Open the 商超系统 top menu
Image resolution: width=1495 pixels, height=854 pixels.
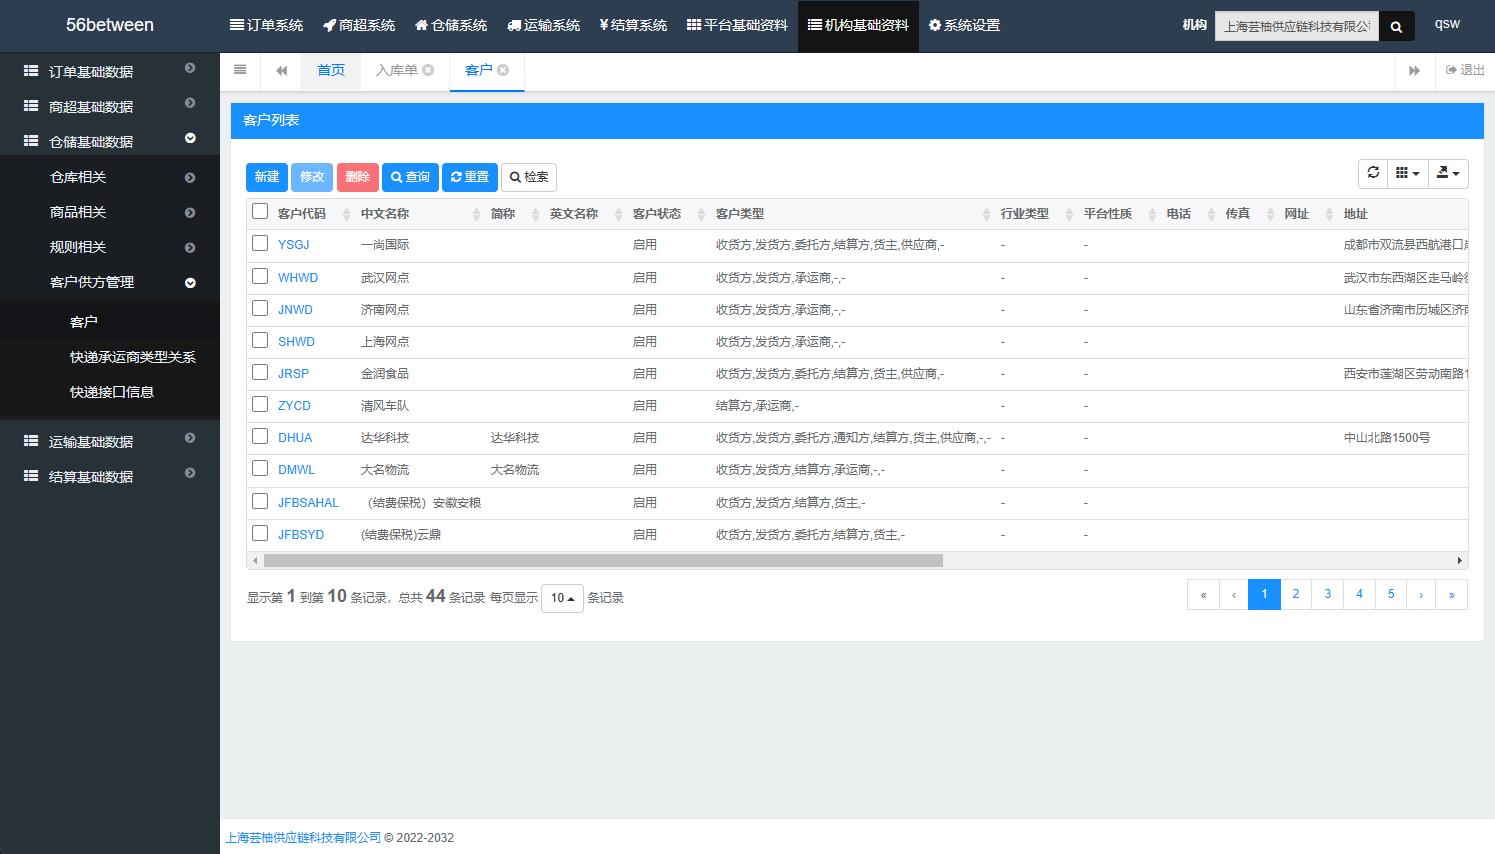[x=359, y=25]
